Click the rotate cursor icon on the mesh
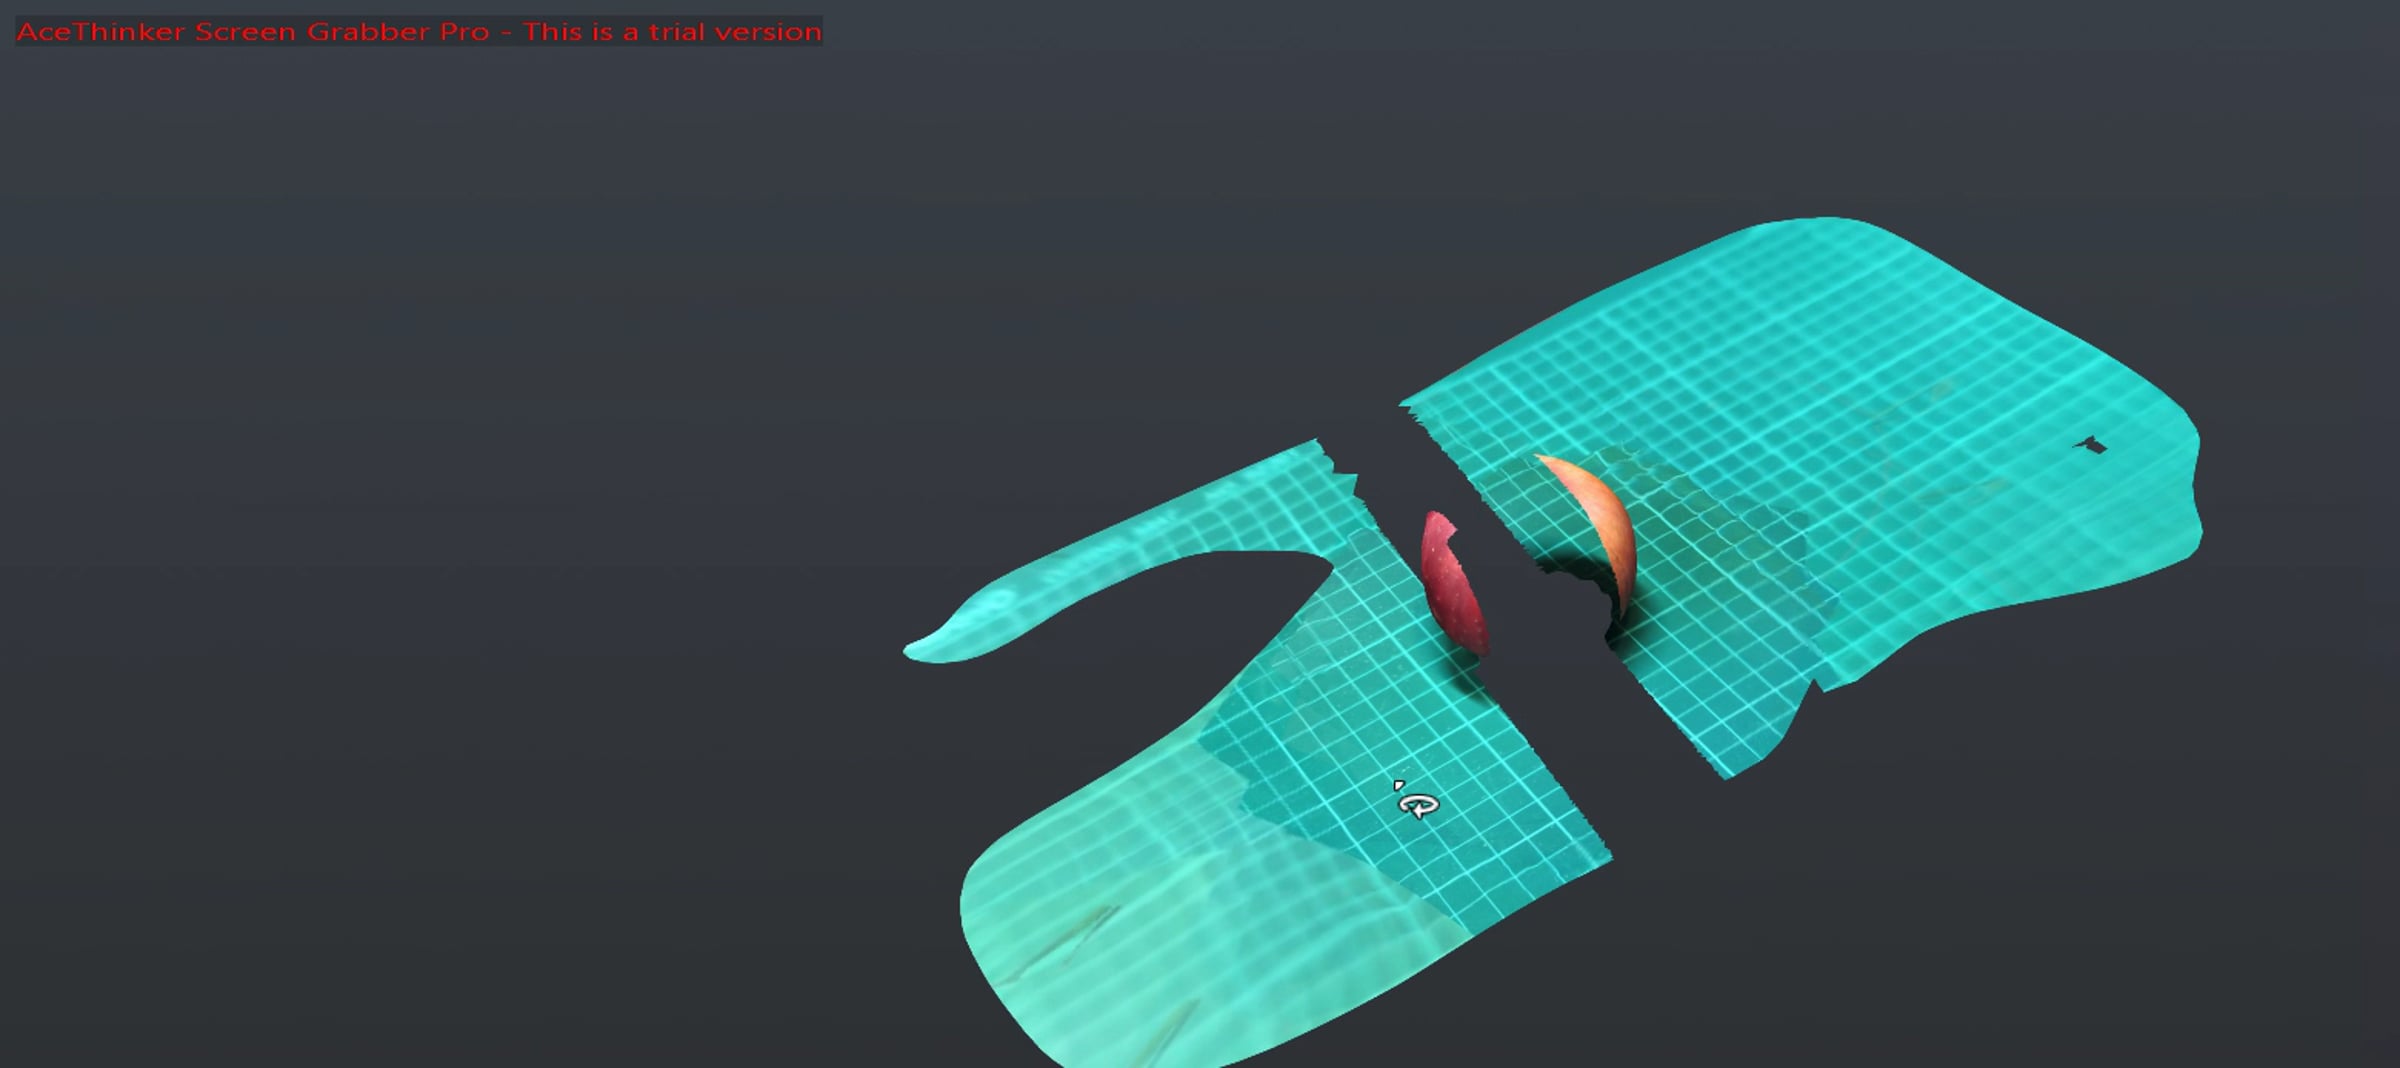The width and height of the screenshot is (2400, 1068). point(1416,801)
